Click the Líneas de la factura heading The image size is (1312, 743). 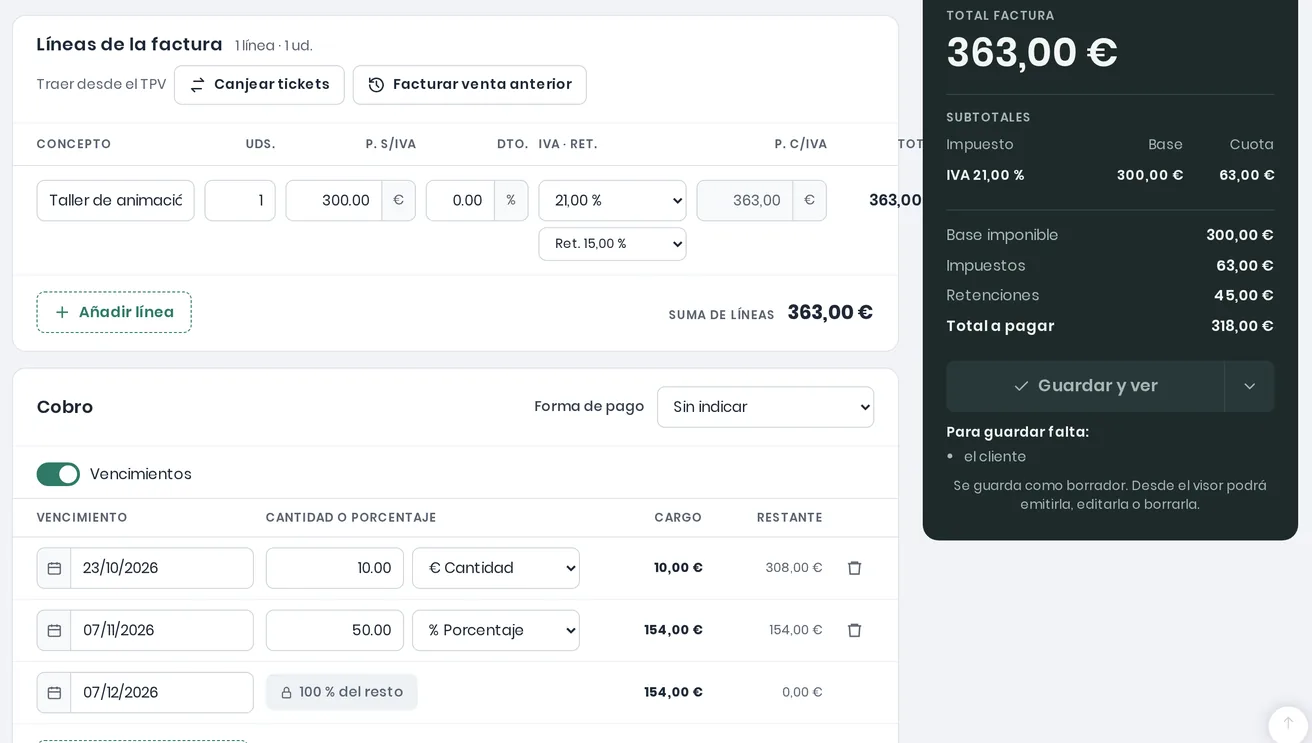[x=129, y=44]
